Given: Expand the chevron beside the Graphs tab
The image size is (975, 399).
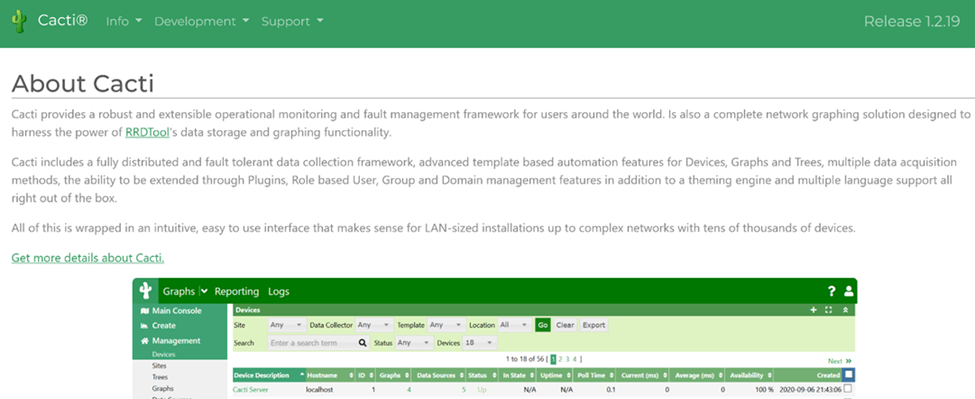Looking at the screenshot, I should click(x=204, y=291).
